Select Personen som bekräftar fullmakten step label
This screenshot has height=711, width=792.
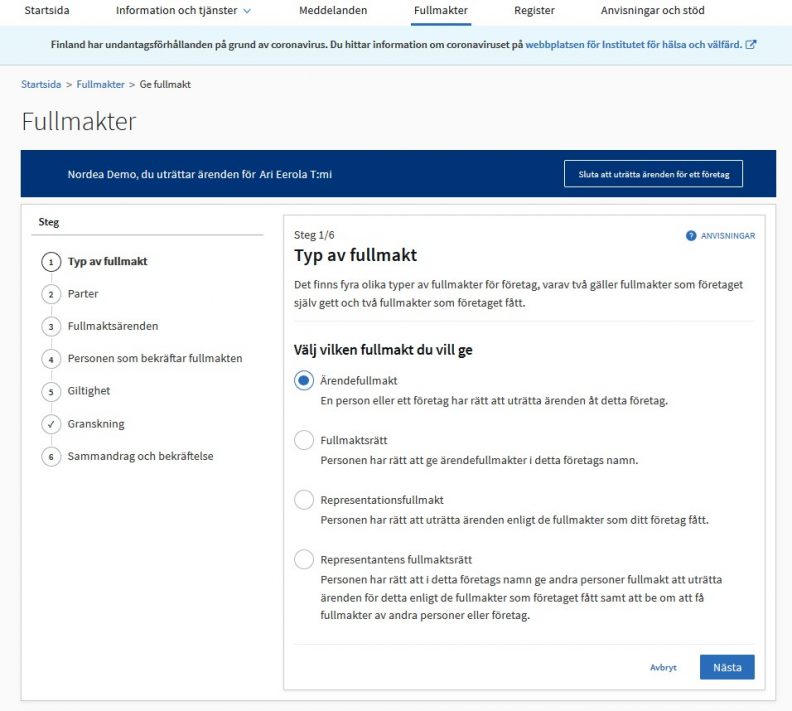coord(155,359)
